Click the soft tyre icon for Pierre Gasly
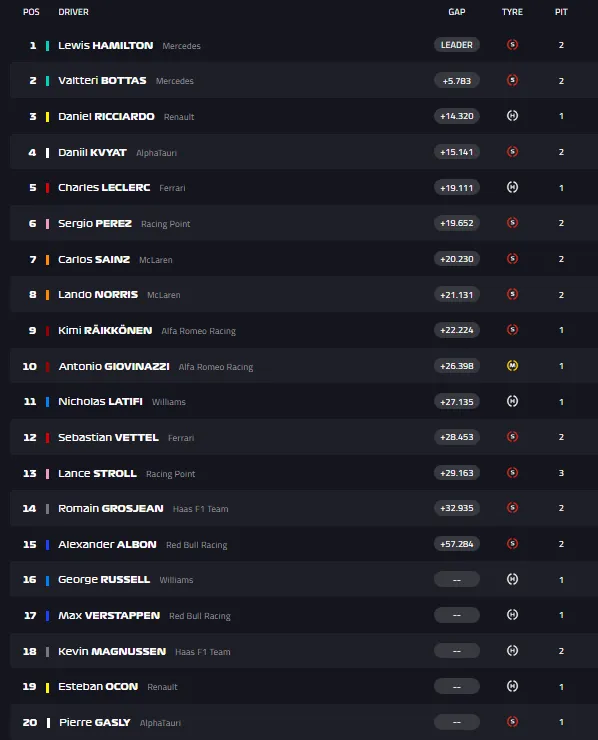 (512, 722)
